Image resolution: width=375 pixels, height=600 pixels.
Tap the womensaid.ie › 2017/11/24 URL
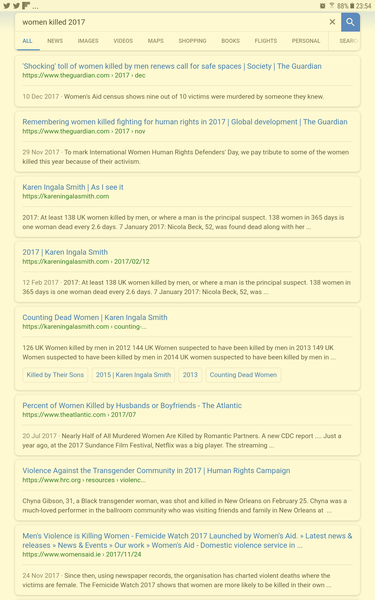click(x=82, y=554)
